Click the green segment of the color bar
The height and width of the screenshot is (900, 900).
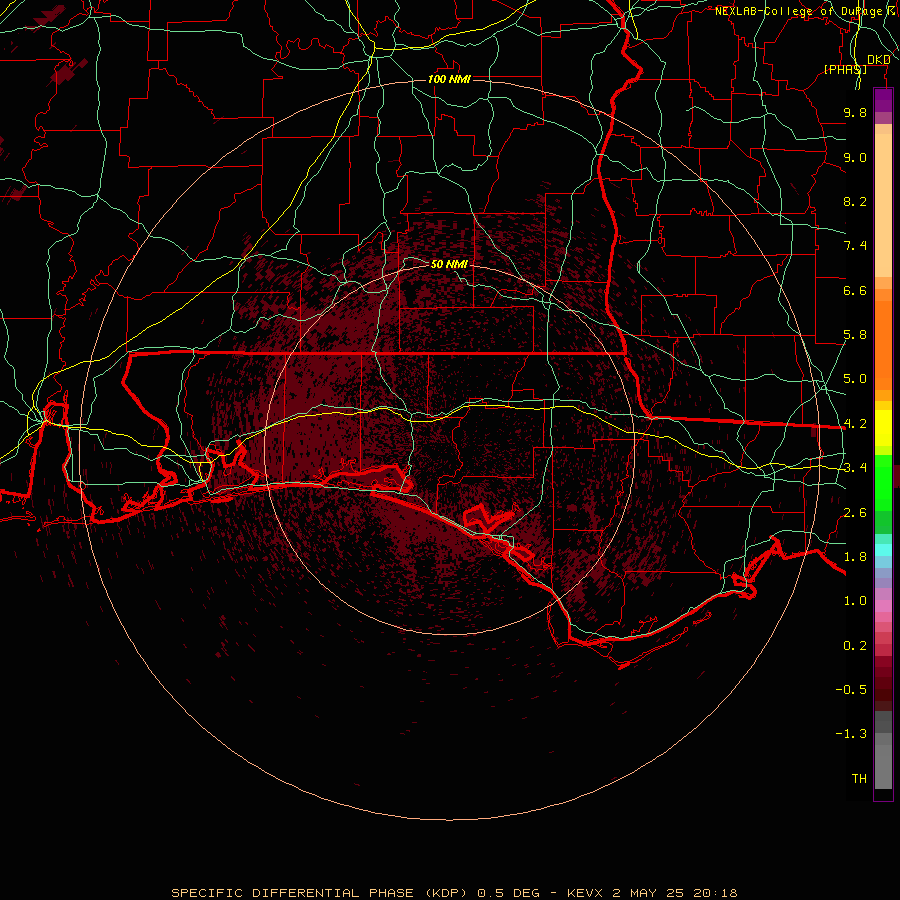pos(883,482)
